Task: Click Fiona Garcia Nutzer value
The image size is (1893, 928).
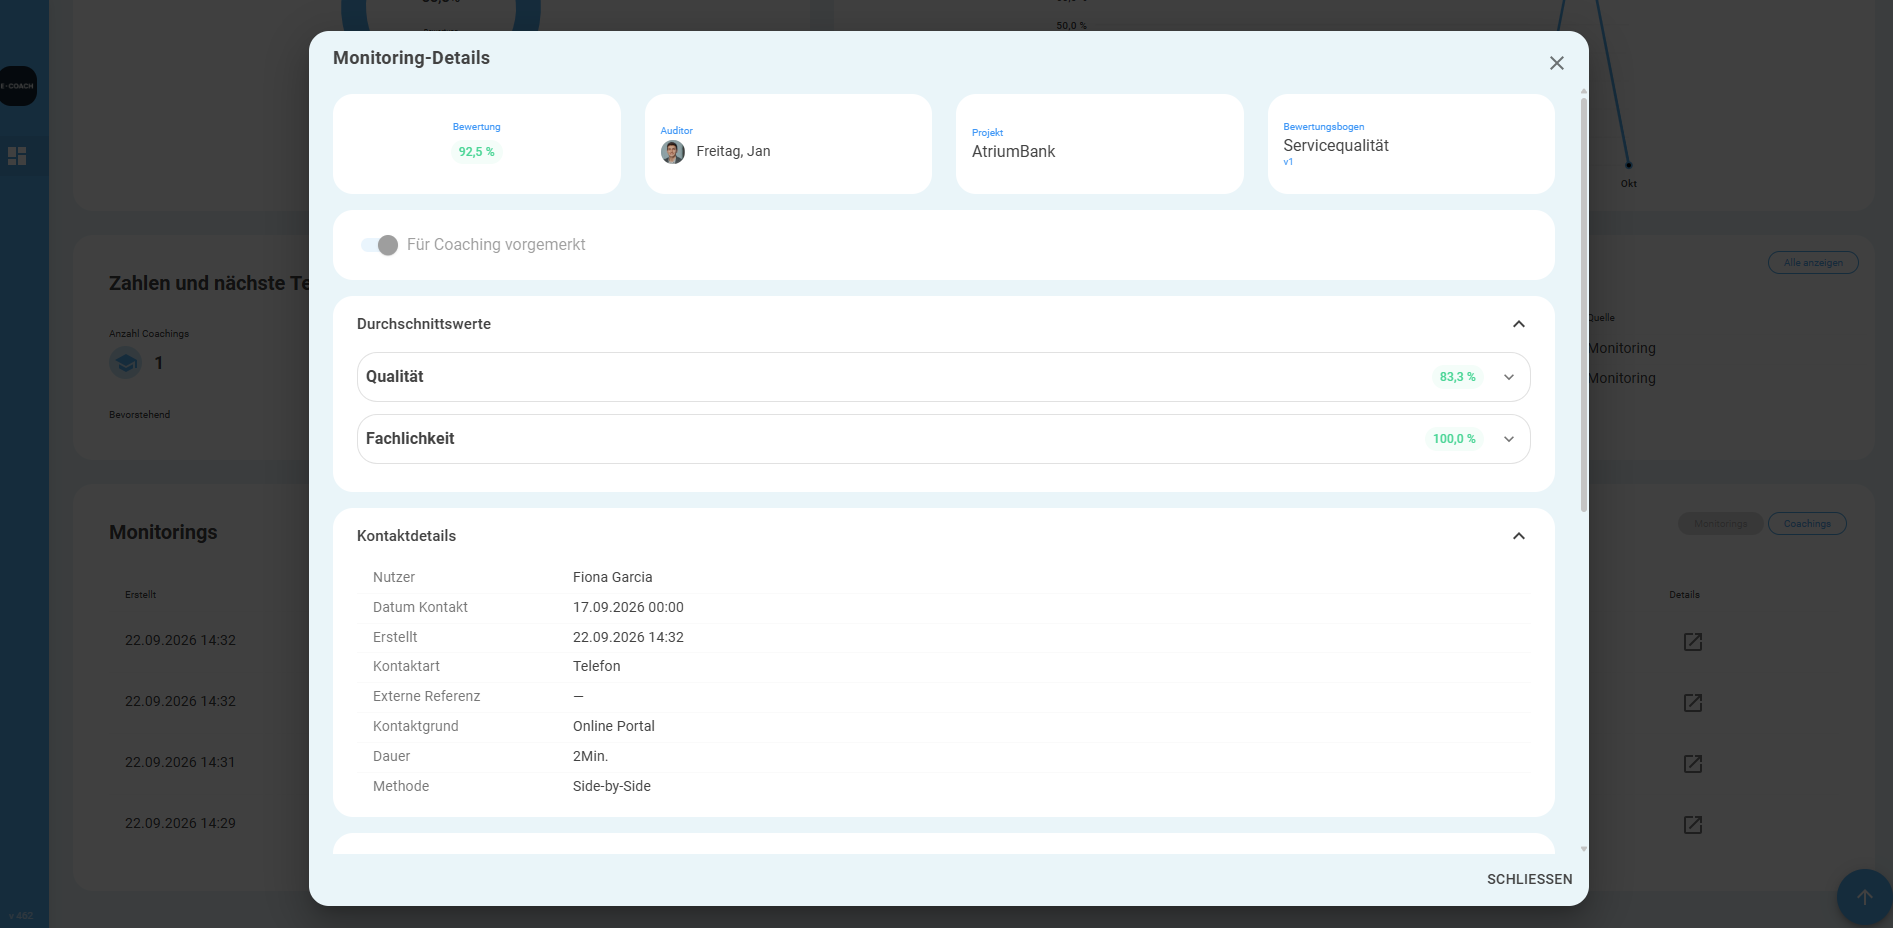Action: (612, 577)
